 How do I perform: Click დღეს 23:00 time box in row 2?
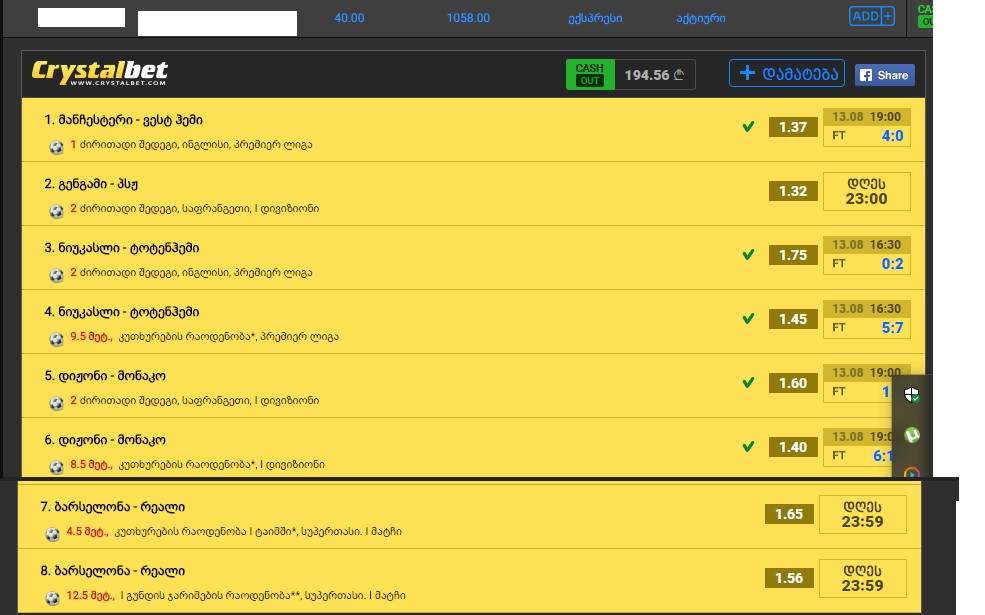tap(866, 192)
